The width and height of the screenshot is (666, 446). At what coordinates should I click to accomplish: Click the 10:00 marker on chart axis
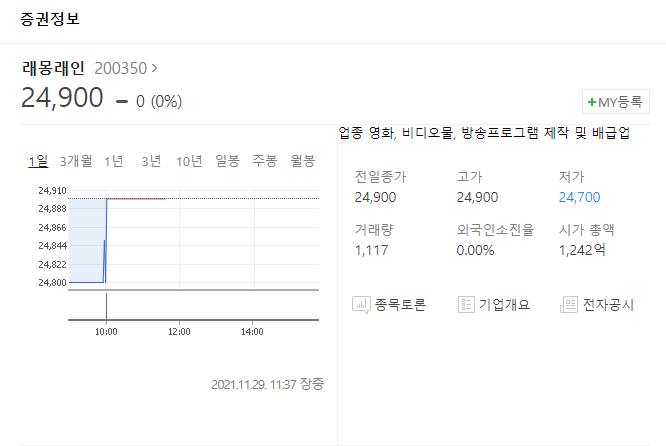click(106, 332)
